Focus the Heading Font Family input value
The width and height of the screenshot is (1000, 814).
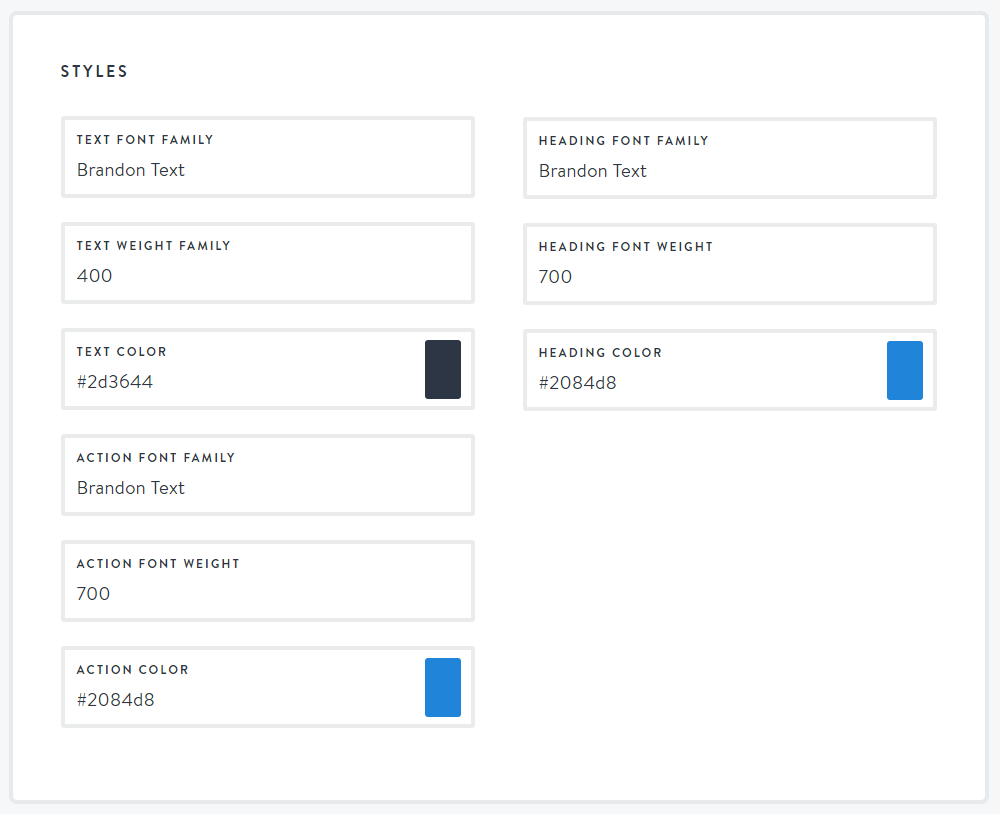593,171
